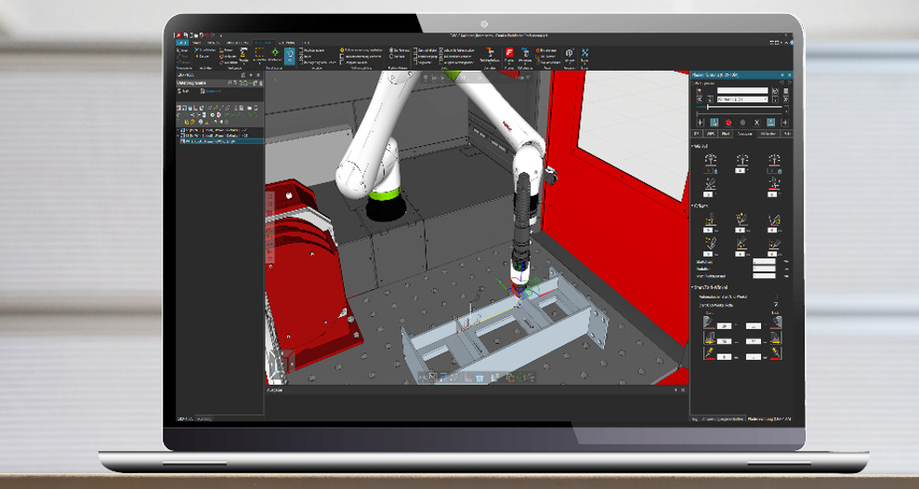Click the blue highlighted icon left of the record button
919x489 pixels.
(x=714, y=123)
